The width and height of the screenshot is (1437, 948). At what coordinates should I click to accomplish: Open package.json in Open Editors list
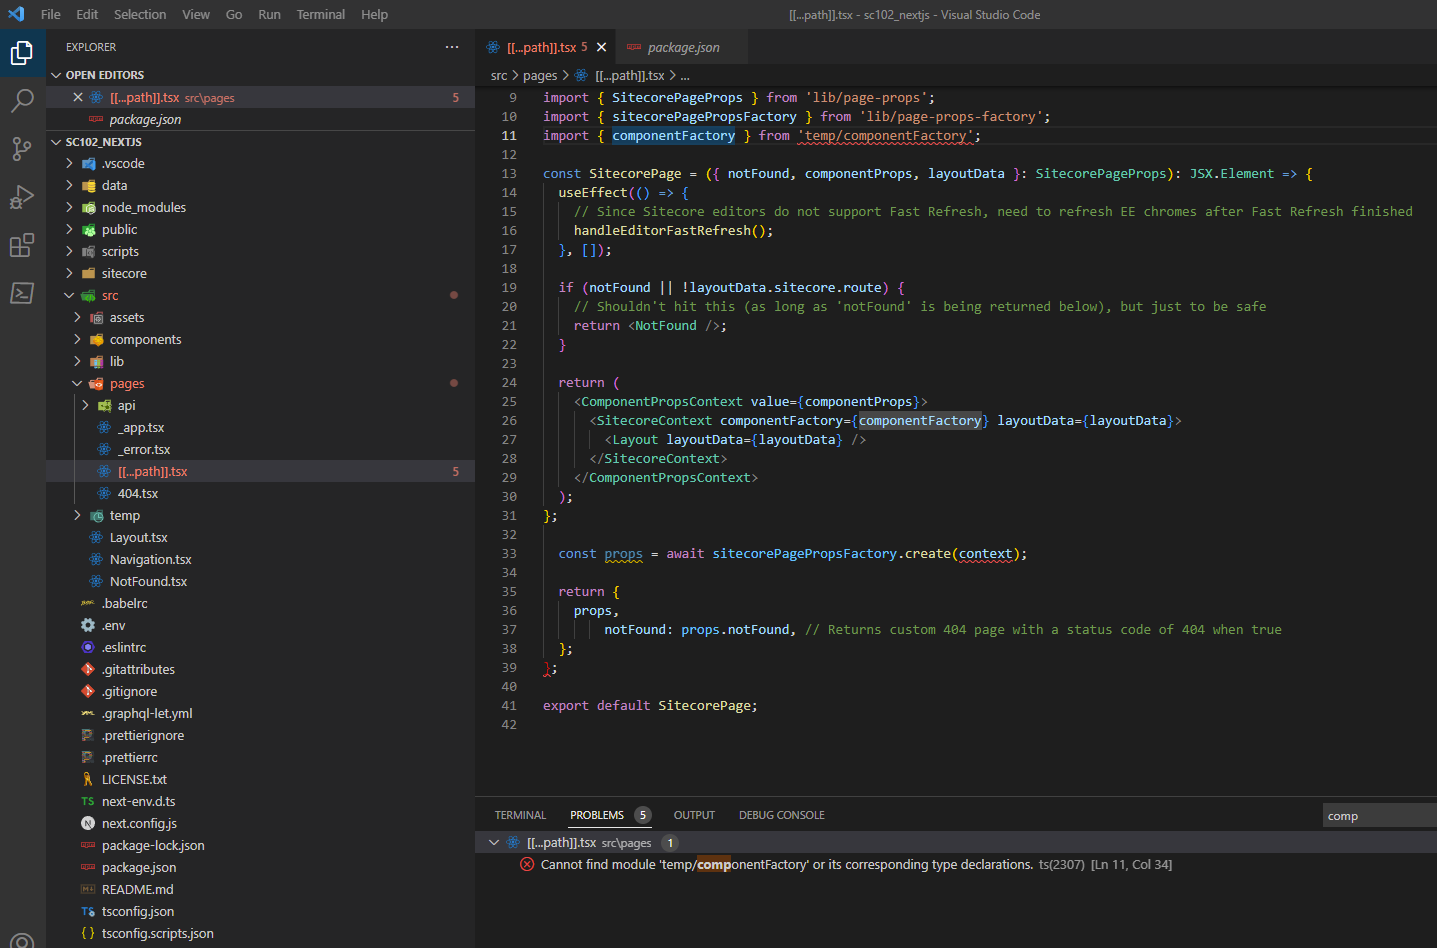tap(260, 119)
